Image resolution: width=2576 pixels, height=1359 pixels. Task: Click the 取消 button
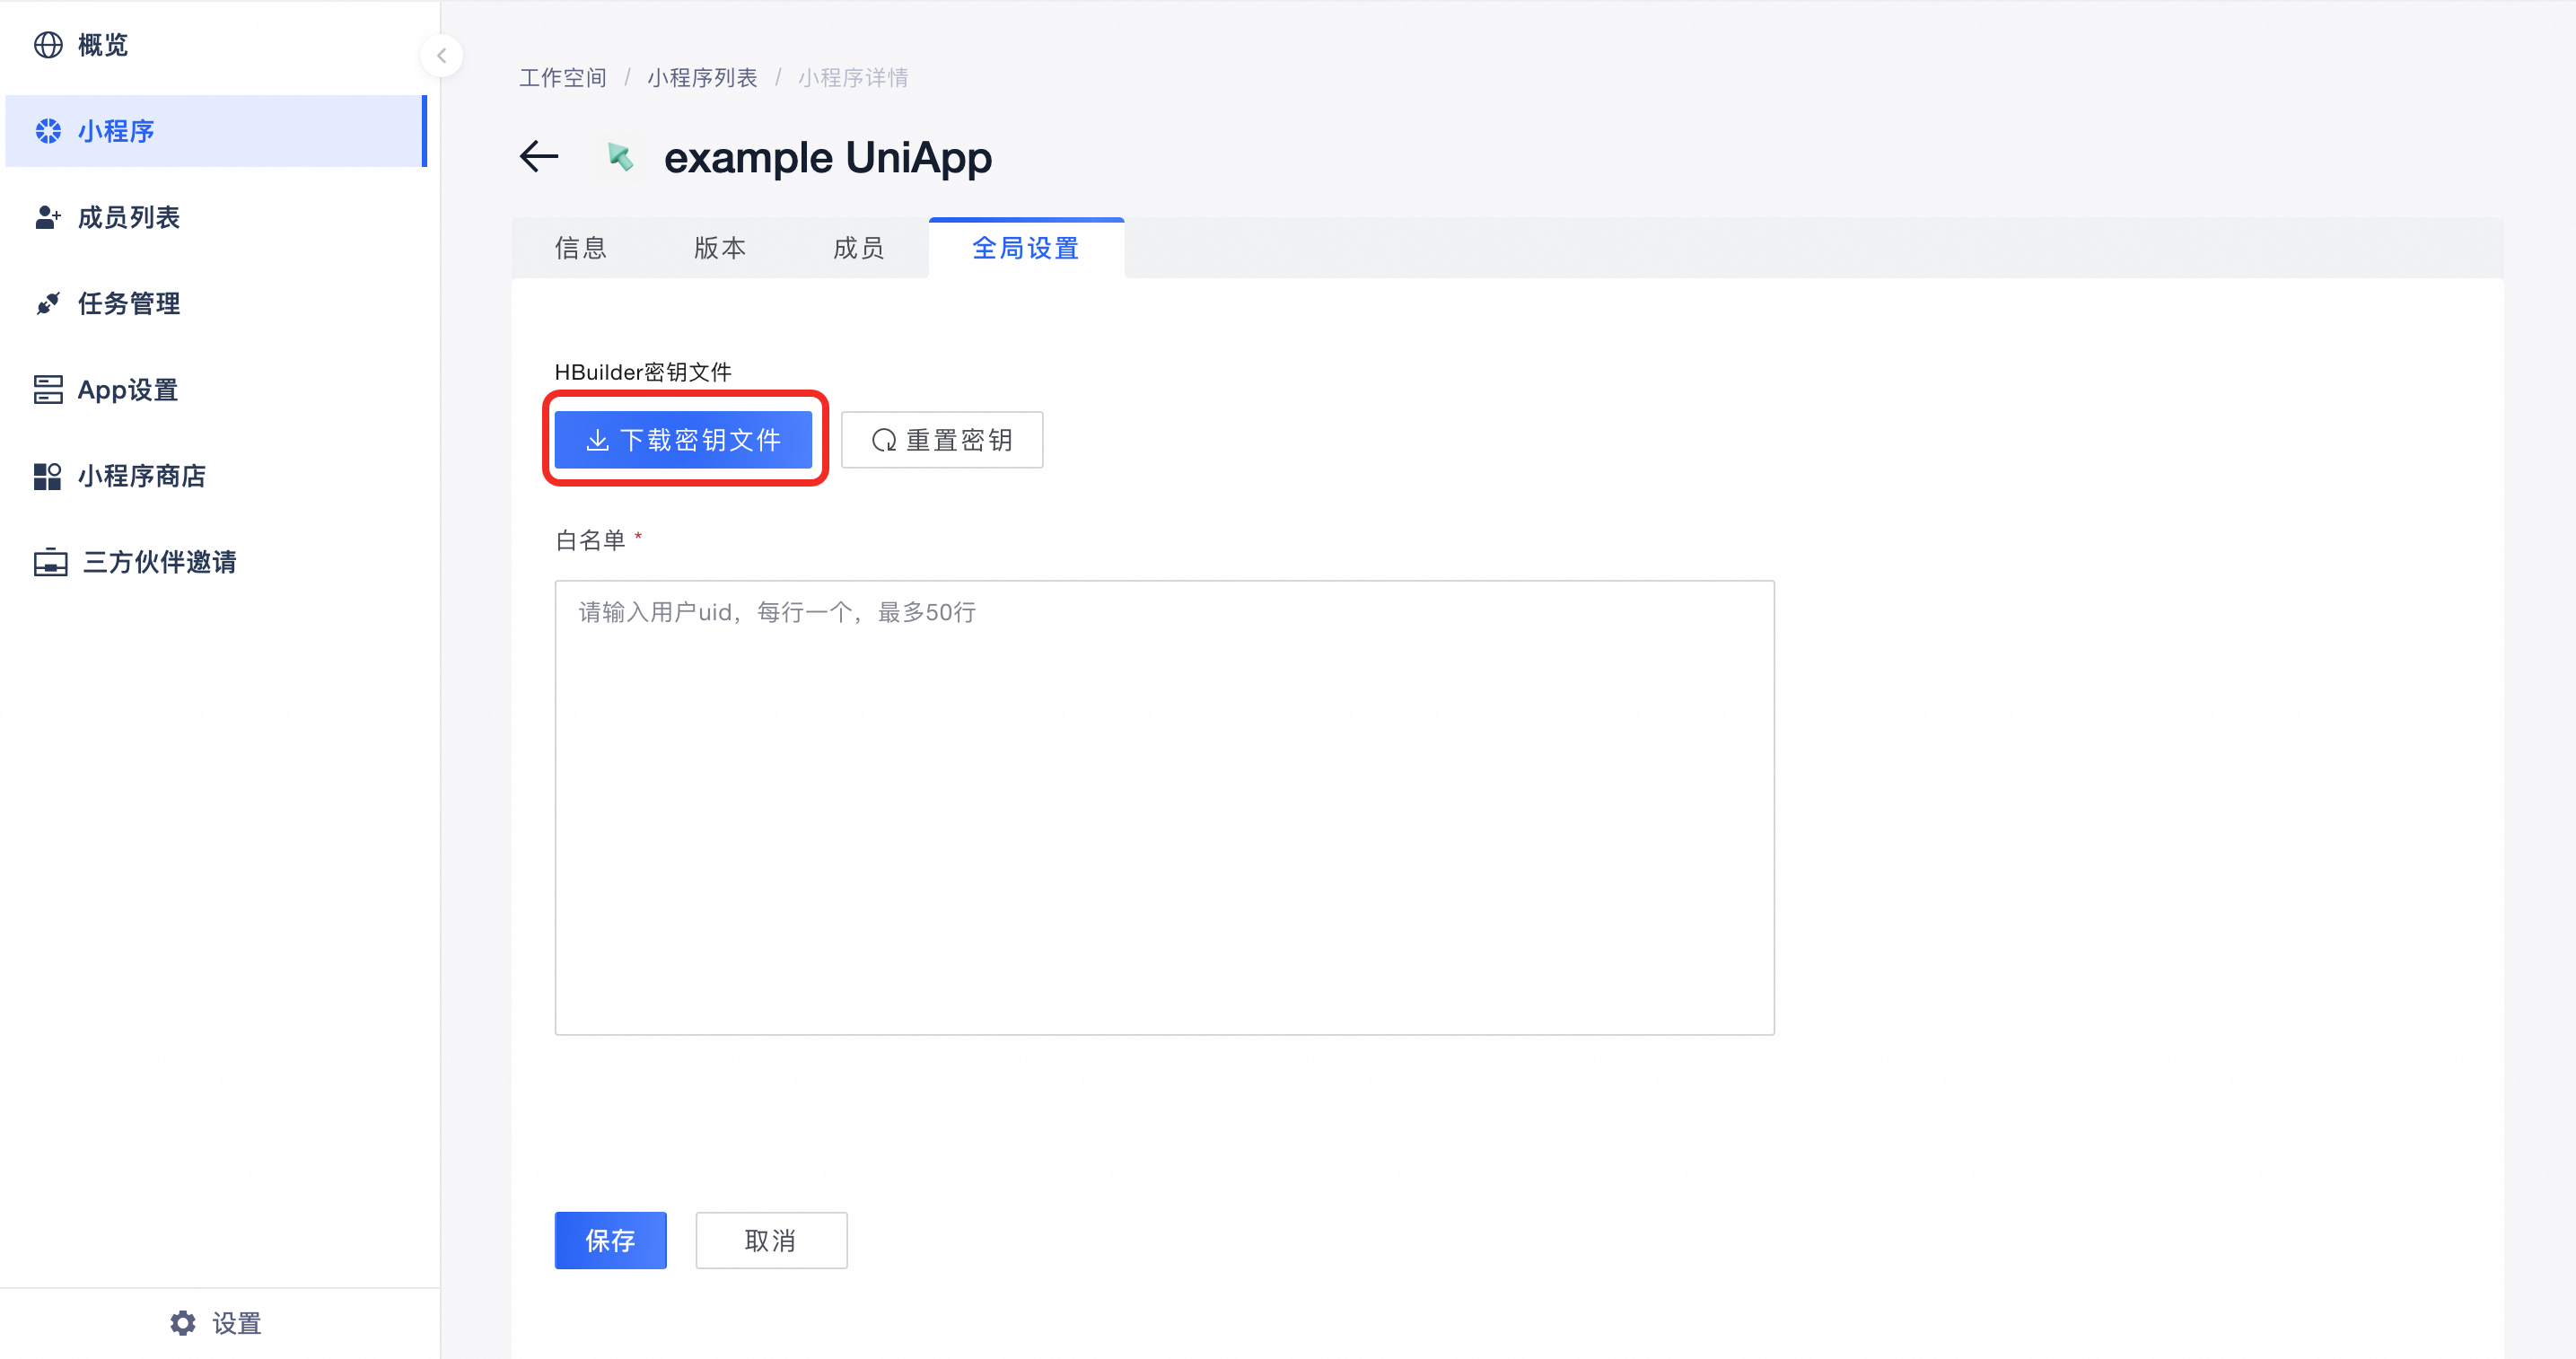(x=771, y=1240)
